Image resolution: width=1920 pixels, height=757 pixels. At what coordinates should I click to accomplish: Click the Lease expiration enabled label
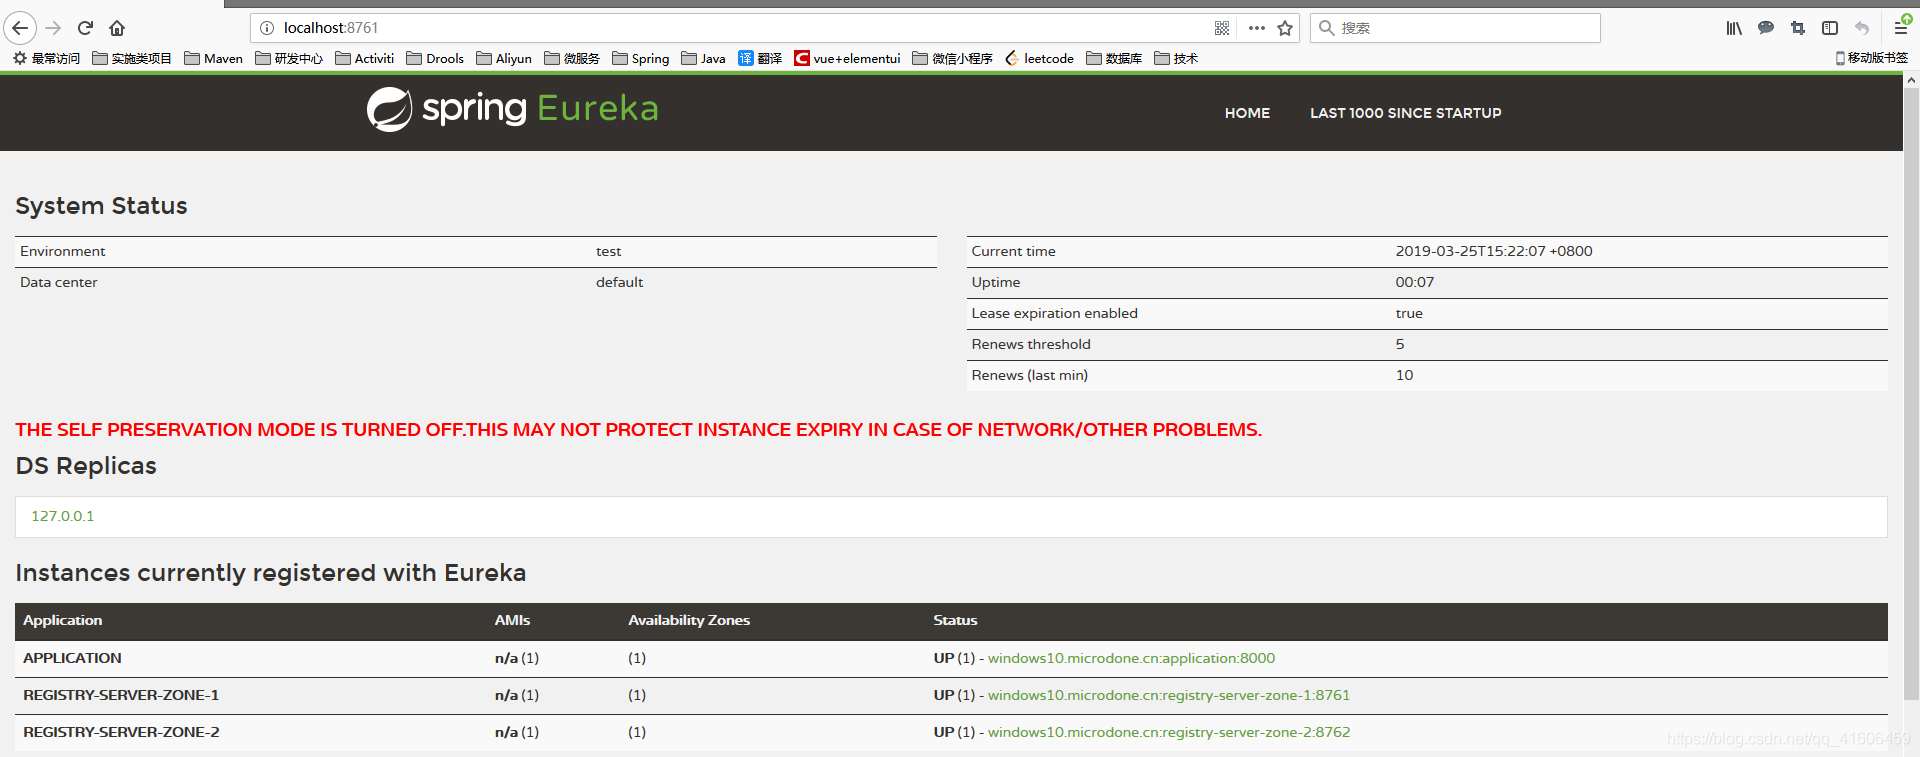[x=1054, y=313]
